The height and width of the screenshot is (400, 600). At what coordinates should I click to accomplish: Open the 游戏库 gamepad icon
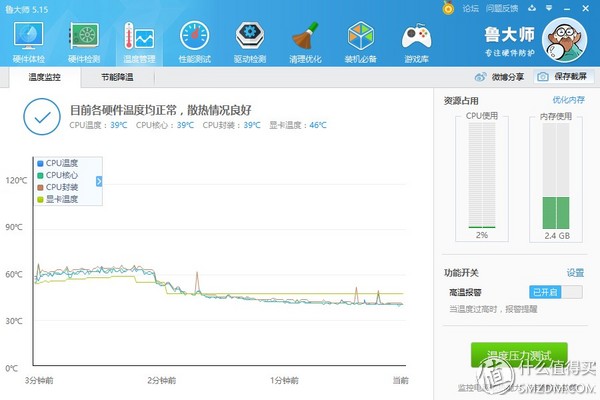(x=416, y=36)
